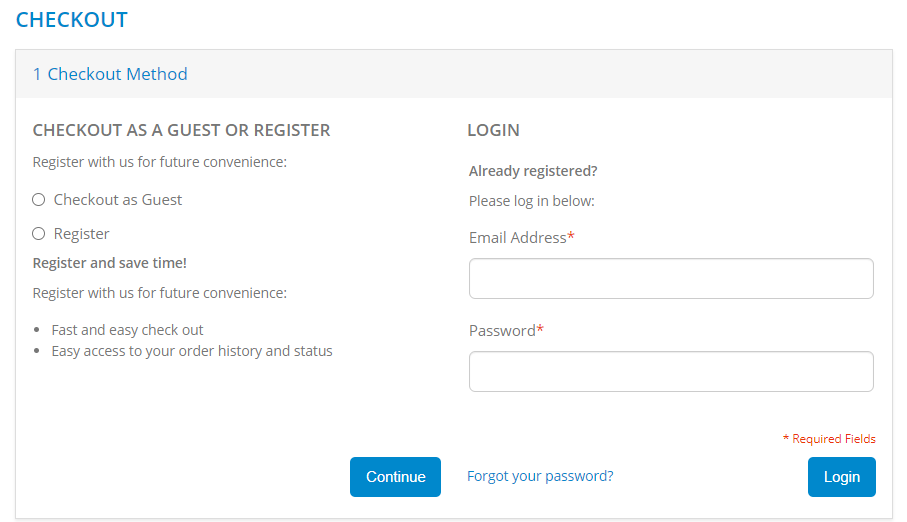
Task: Click the "Checkout as a Guest or Register" heading
Action: point(181,130)
